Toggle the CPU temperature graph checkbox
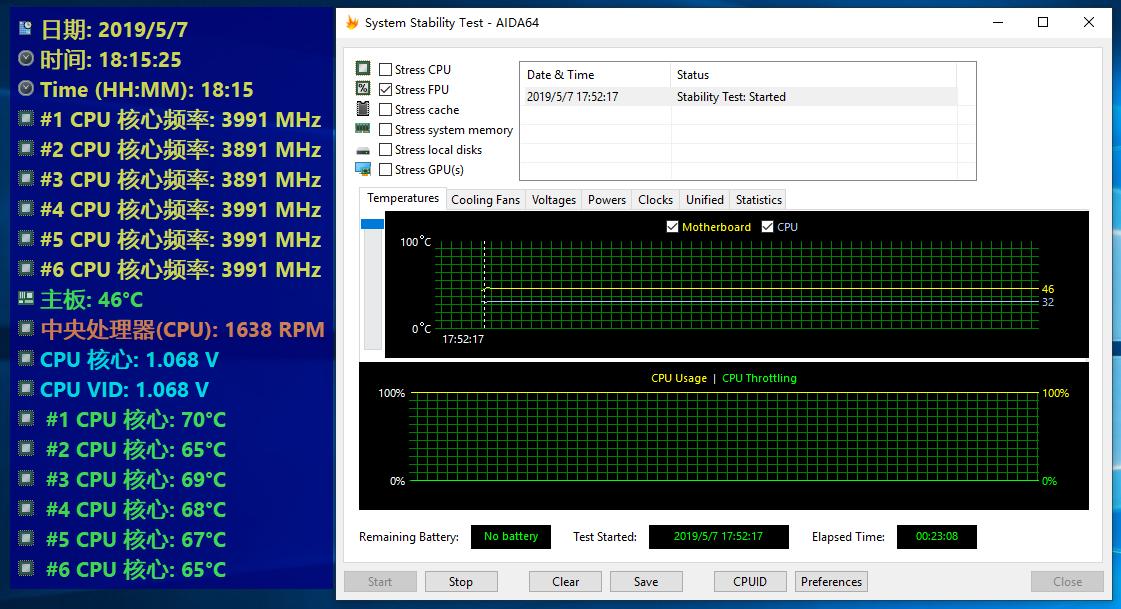 point(767,227)
